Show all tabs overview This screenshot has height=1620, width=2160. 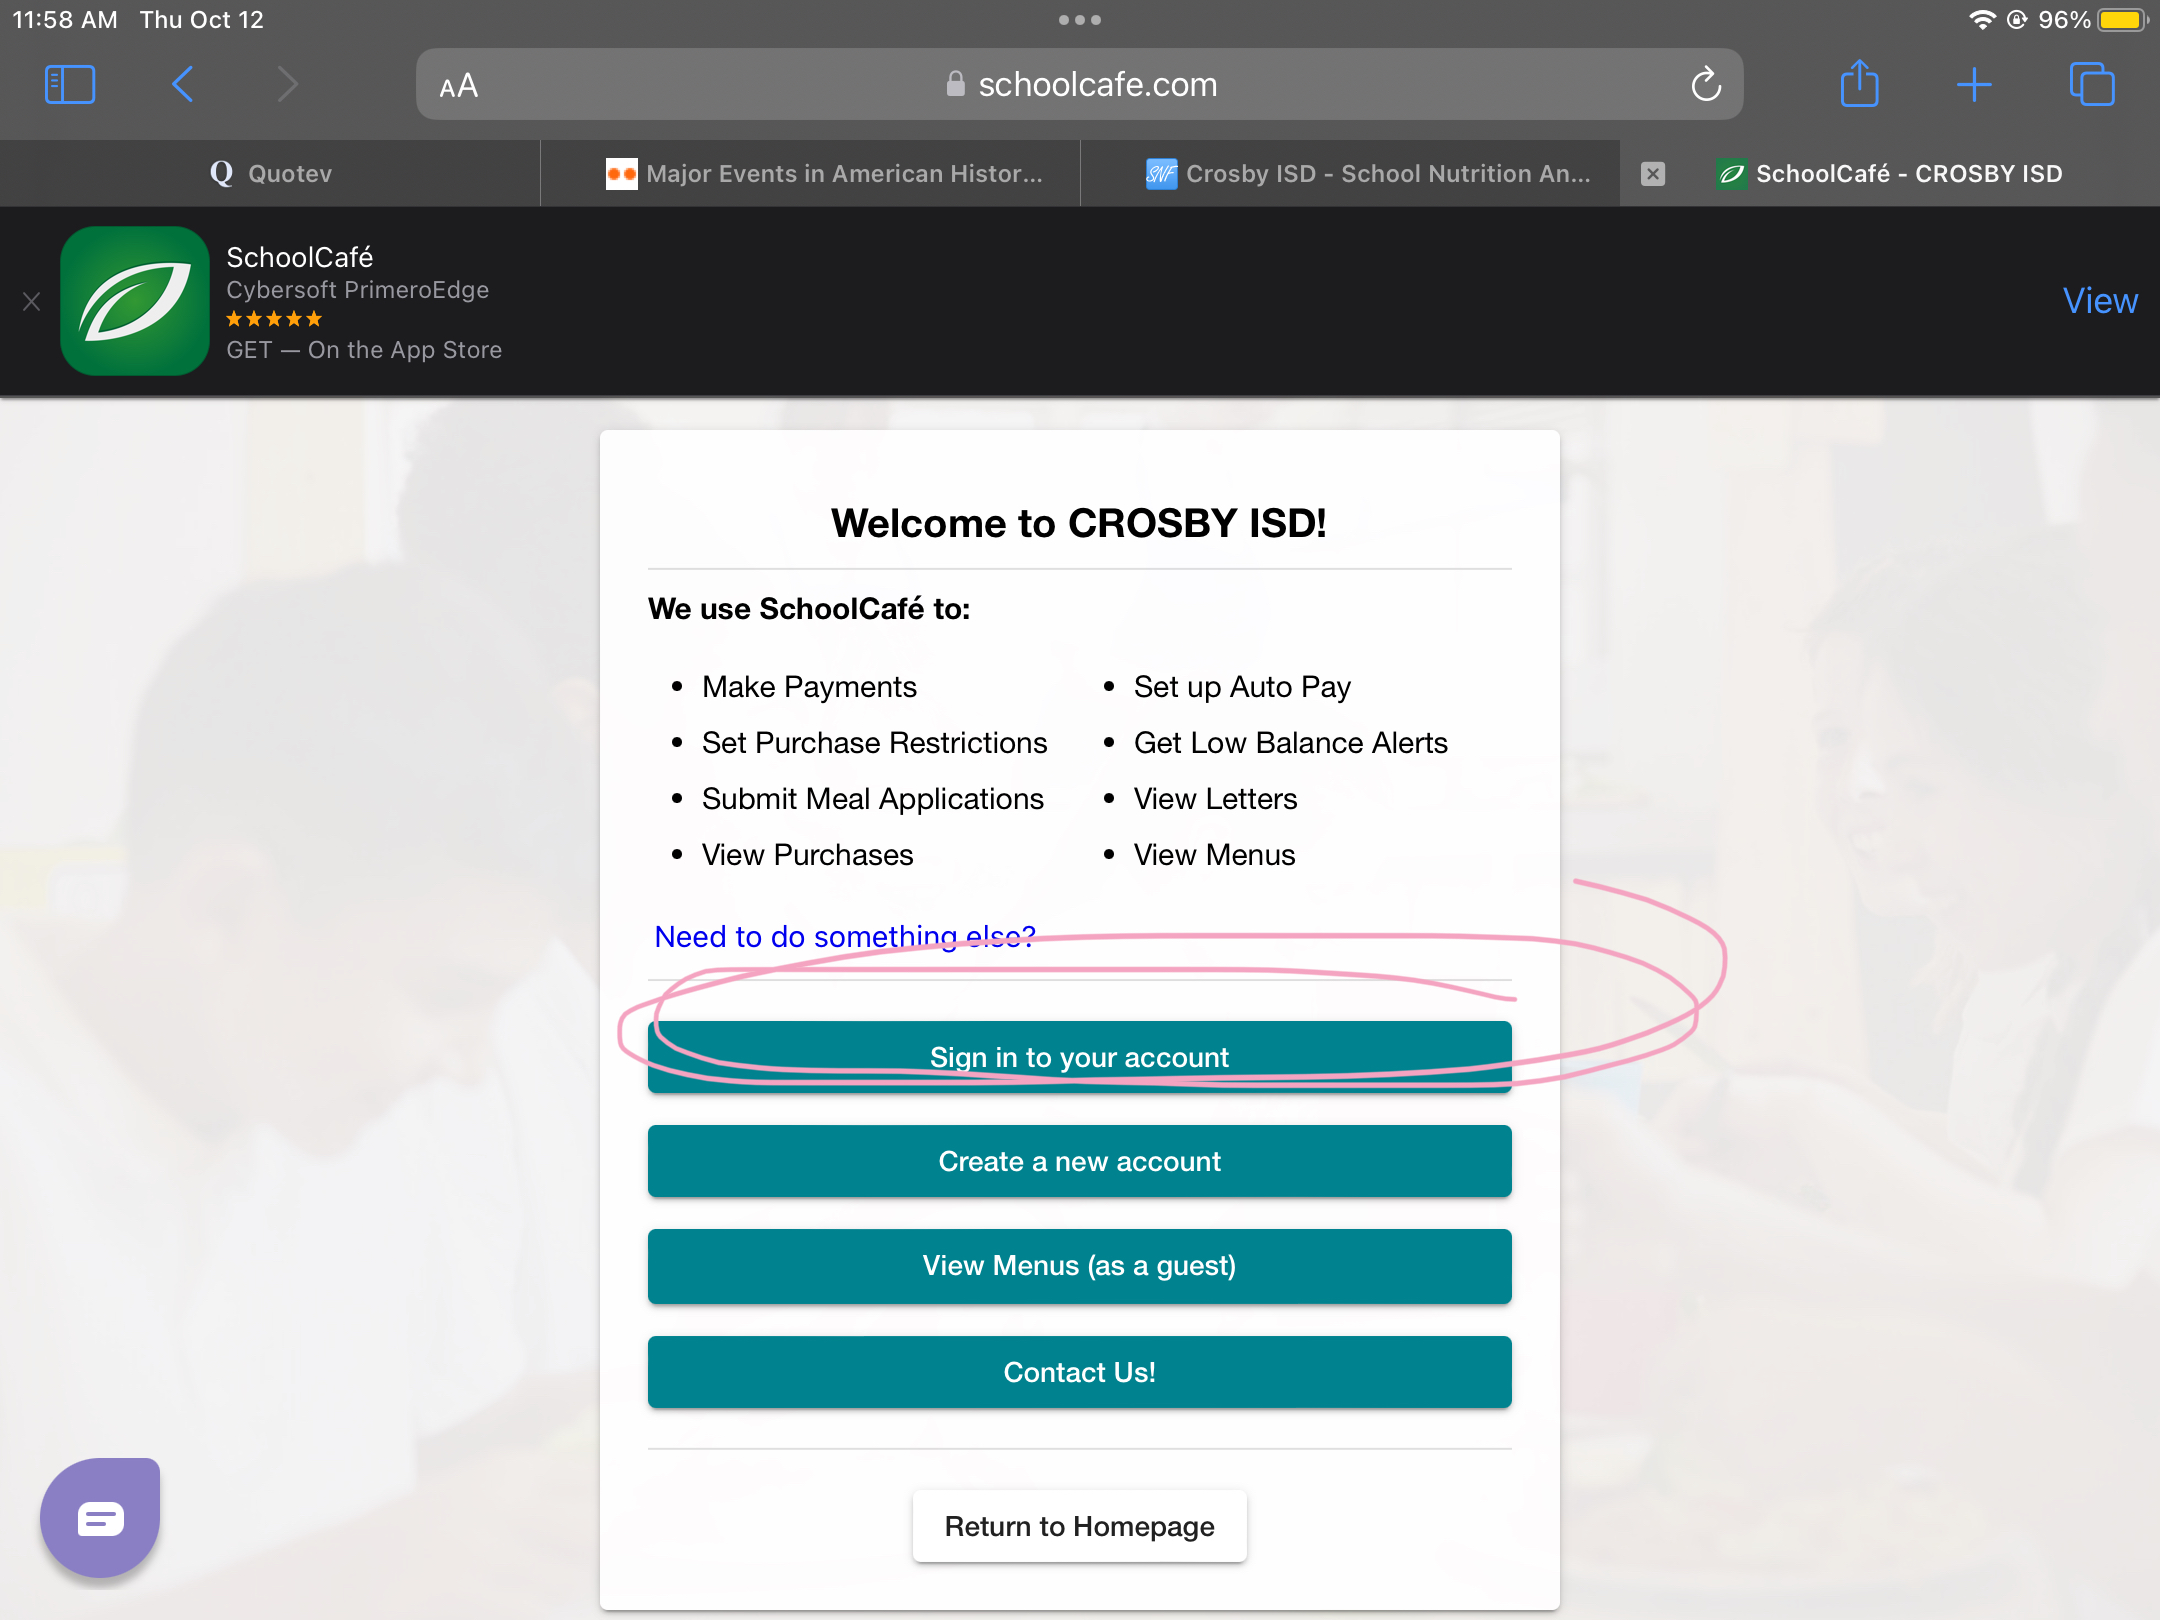pyautogui.click(x=2092, y=85)
